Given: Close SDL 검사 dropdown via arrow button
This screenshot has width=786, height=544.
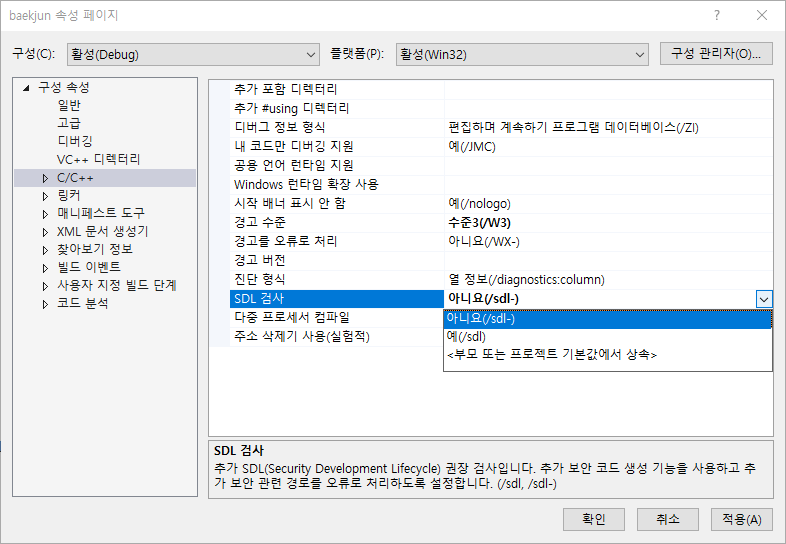Looking at the screenshot, I should 763,300.
